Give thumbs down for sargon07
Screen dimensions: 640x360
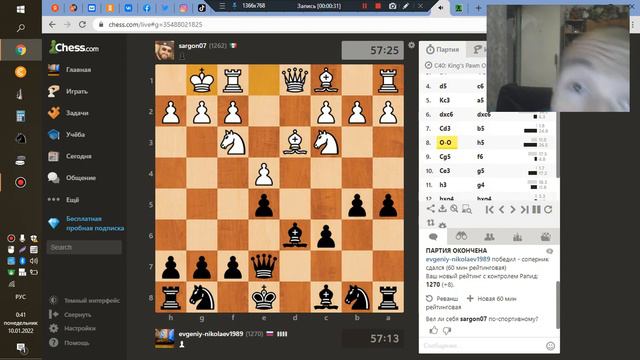pos(447,331)
